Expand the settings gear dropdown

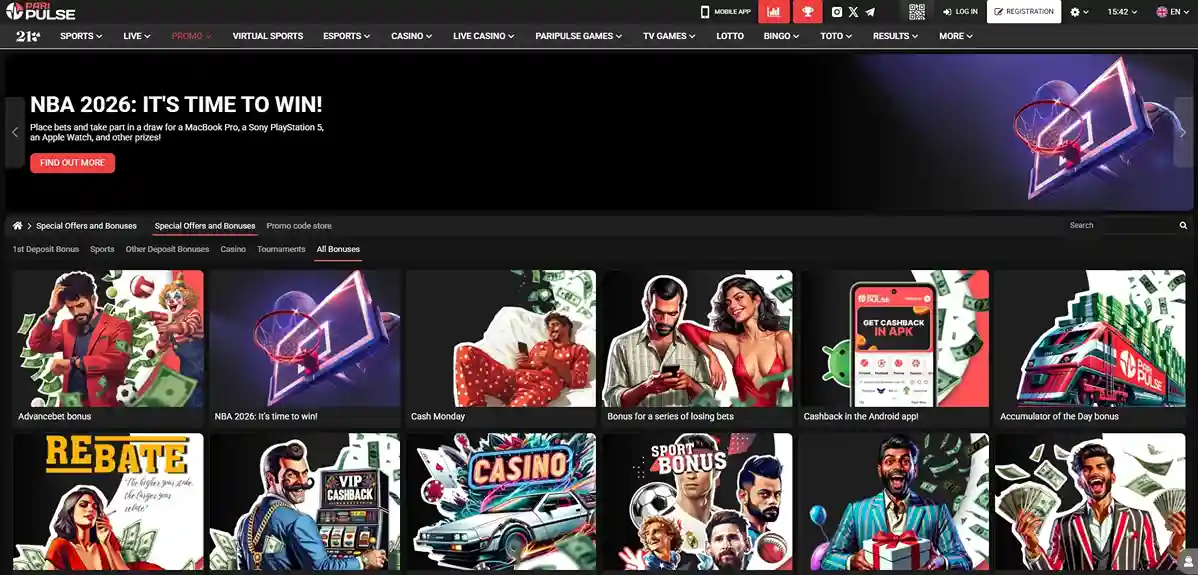pos(1079,12)
